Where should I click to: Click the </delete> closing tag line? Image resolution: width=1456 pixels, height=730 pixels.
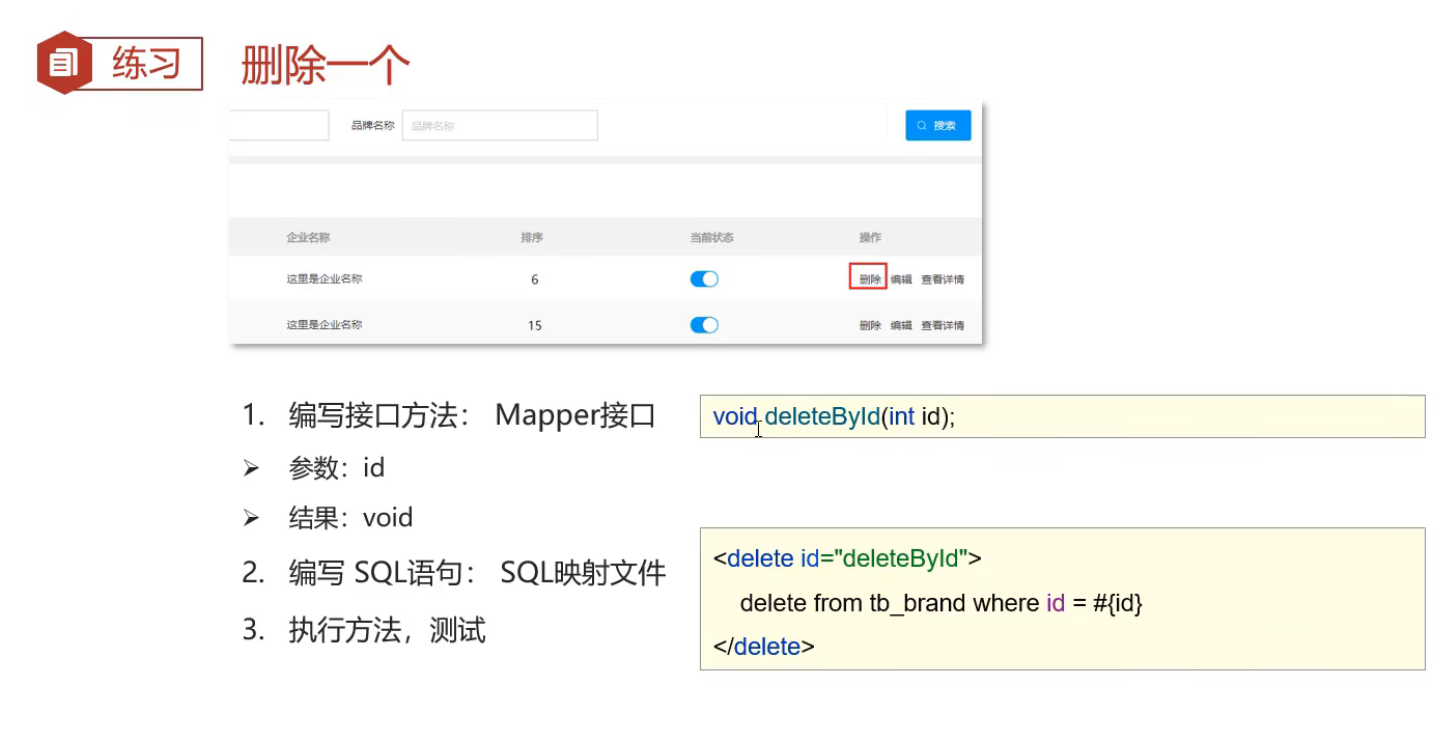pos(764,646)
